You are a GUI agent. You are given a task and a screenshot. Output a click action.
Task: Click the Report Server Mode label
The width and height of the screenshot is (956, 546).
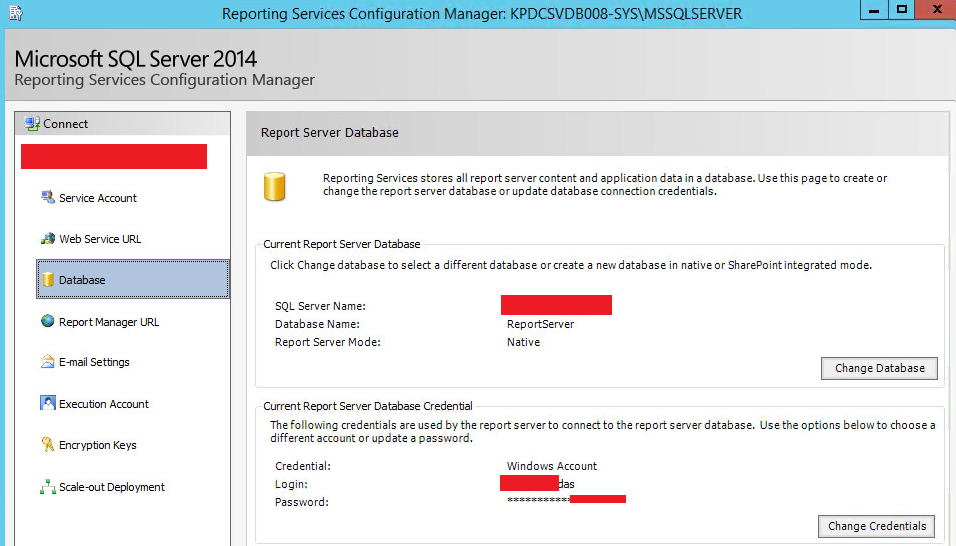click(x=327, y=342)
